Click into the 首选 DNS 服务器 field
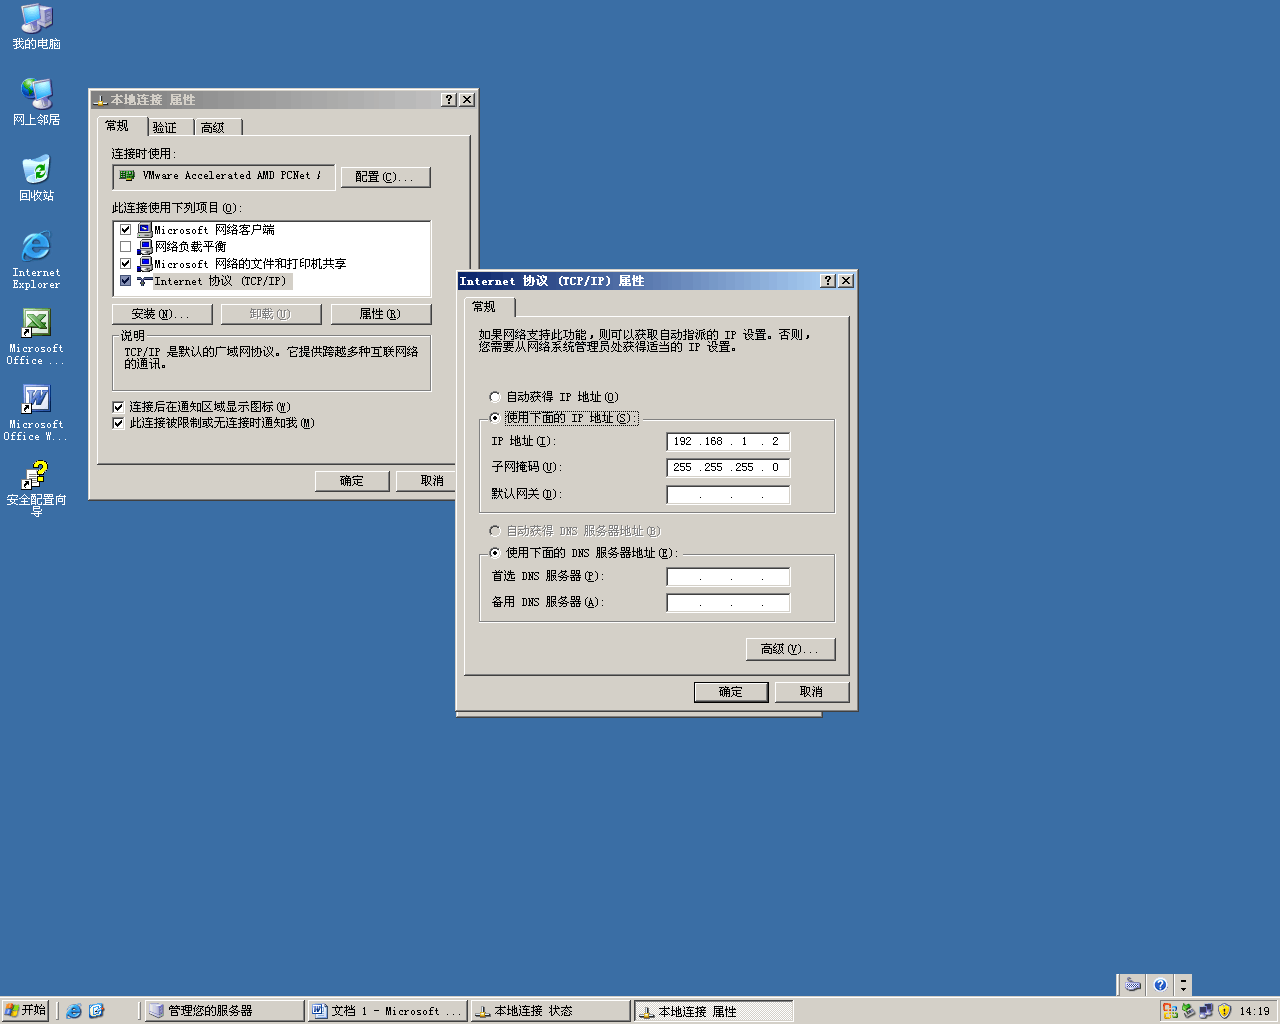The image size is (1280, 1024). point(728,576)
